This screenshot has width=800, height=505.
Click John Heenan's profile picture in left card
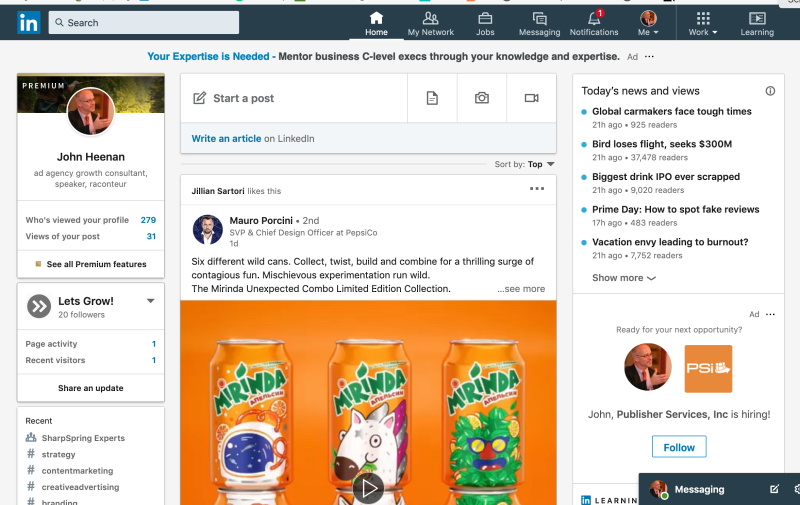pyautogui.click(x=91, y=112)
